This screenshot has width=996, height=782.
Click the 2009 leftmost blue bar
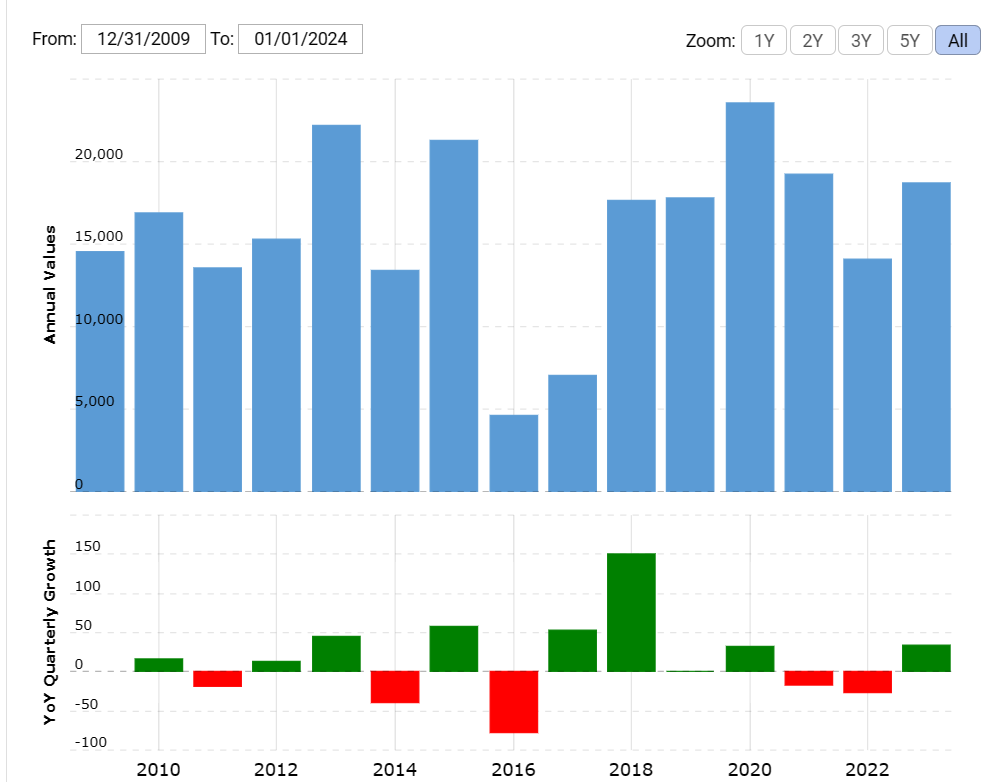coord(100,371)
